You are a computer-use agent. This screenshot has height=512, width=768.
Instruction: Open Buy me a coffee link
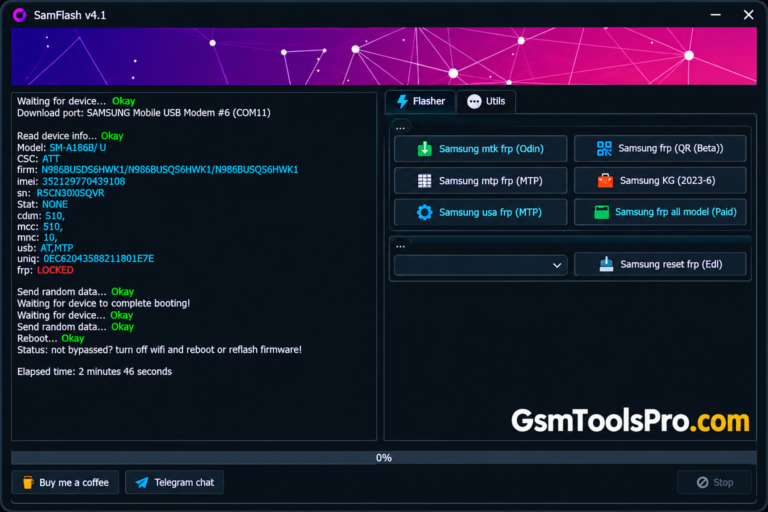click(x=65, y=483)
